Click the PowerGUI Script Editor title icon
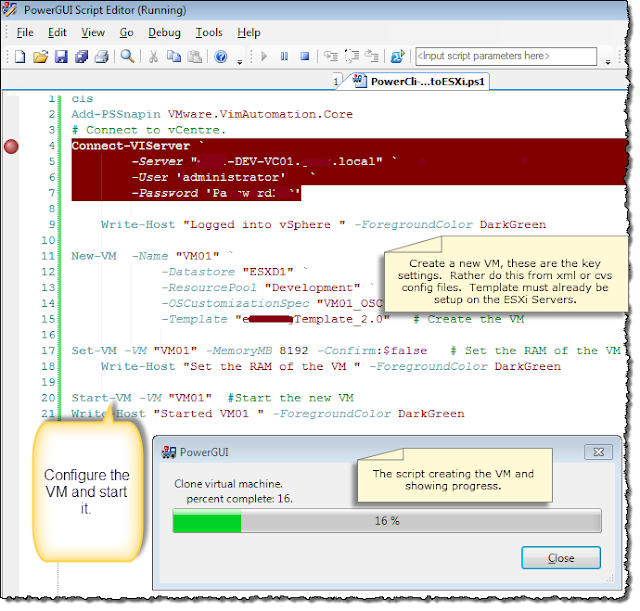Viewport: 640px width, 611px height. 10,9
